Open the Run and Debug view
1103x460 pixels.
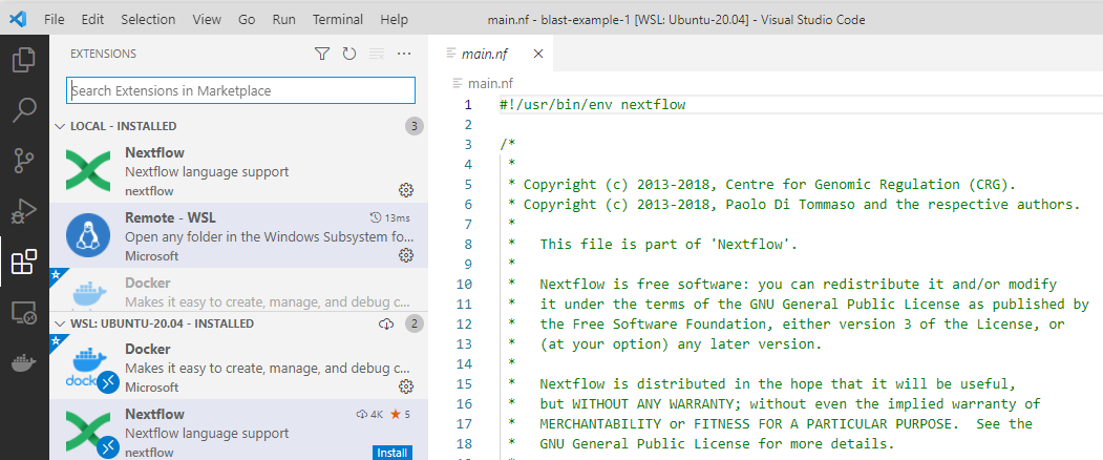click(23, 211)
